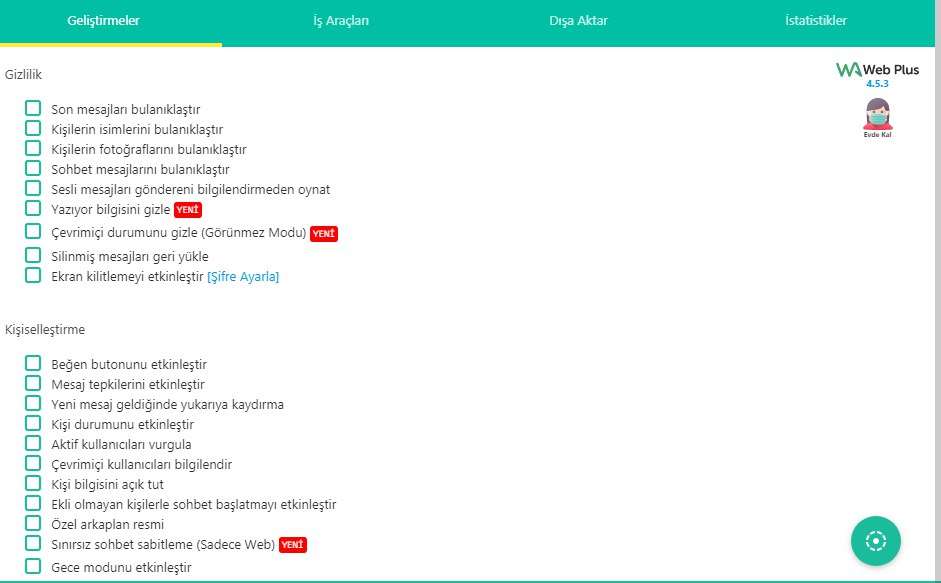Tick 'Beğen butonunu etkinleştir' checkbox
941x583 pixels.
pos(33,363)
